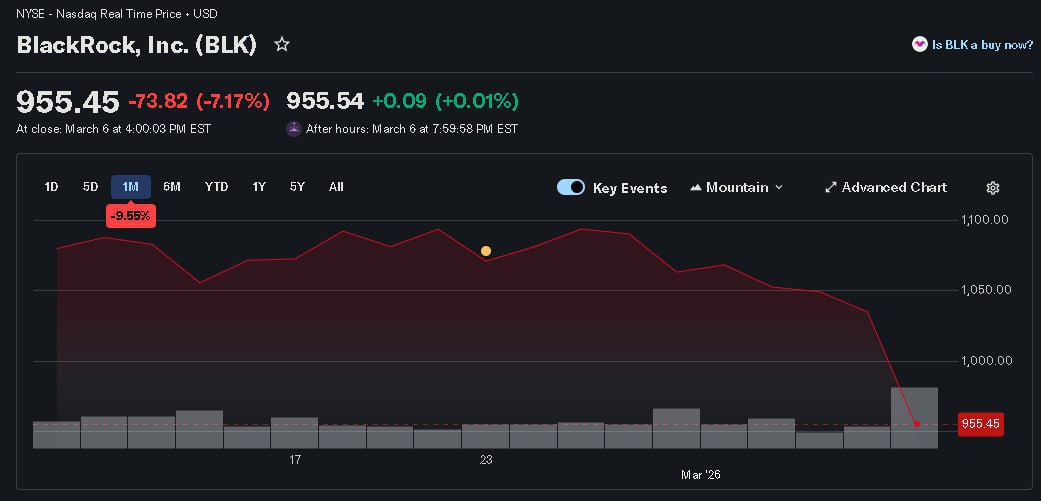Viewport: 1041px width, 501px height.
Task: Switch to the 6M time range
Action: [x=172, y=187]
